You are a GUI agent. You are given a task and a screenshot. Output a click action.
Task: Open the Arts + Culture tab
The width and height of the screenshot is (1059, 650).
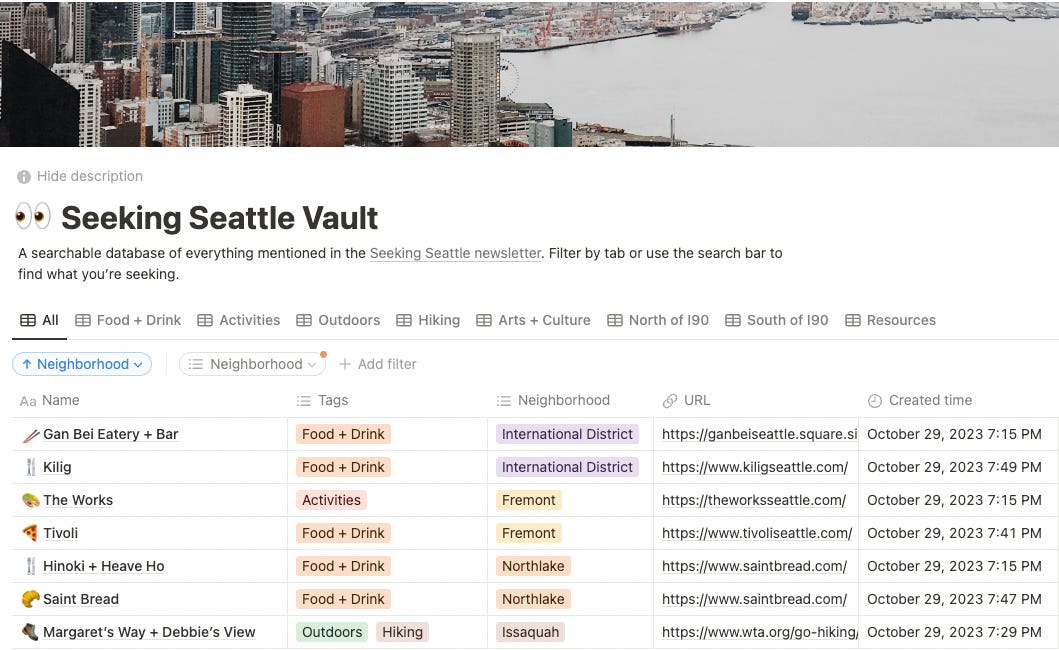click(x=534, y=320)
